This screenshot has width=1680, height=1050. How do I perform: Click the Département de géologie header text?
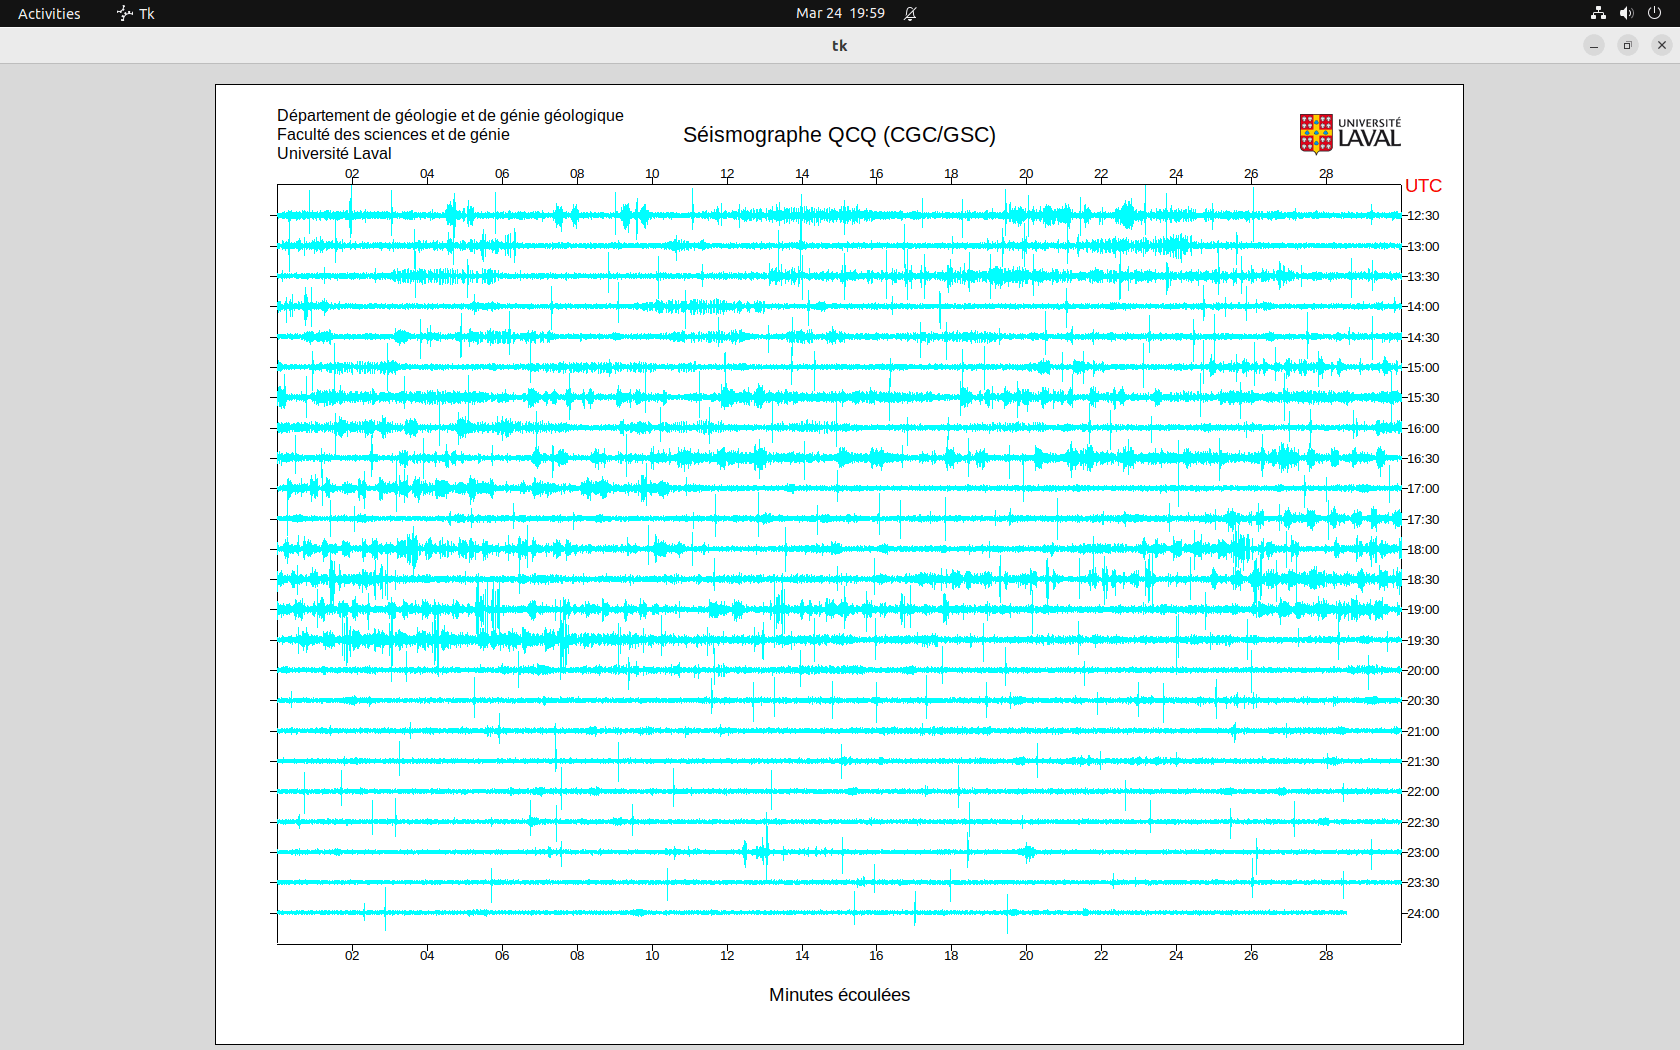click(x=450, y=116)
